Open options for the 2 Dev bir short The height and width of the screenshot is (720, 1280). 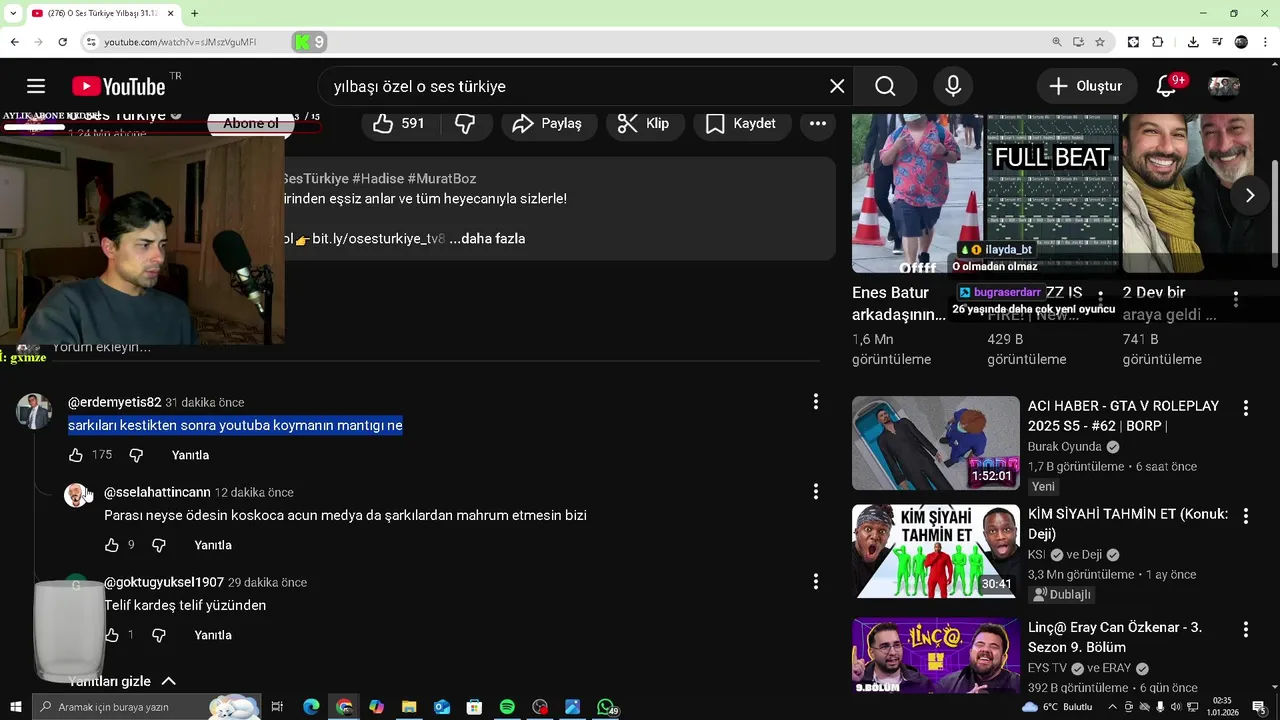[1236, 299]
